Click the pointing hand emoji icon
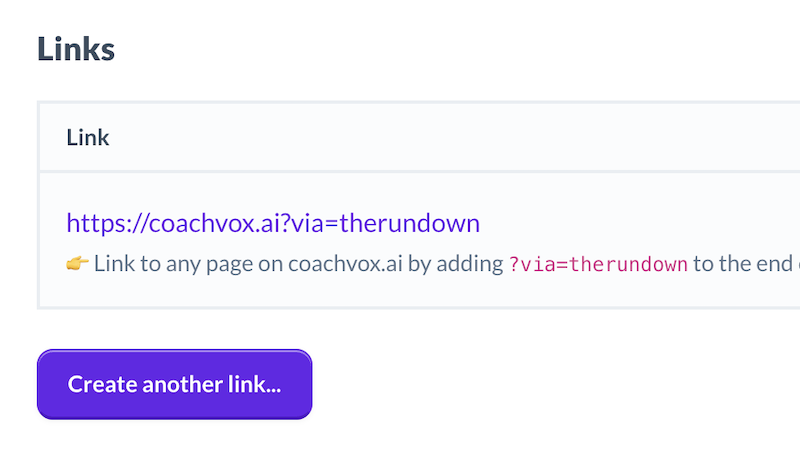The image size is (800, 455). point(77,264)
